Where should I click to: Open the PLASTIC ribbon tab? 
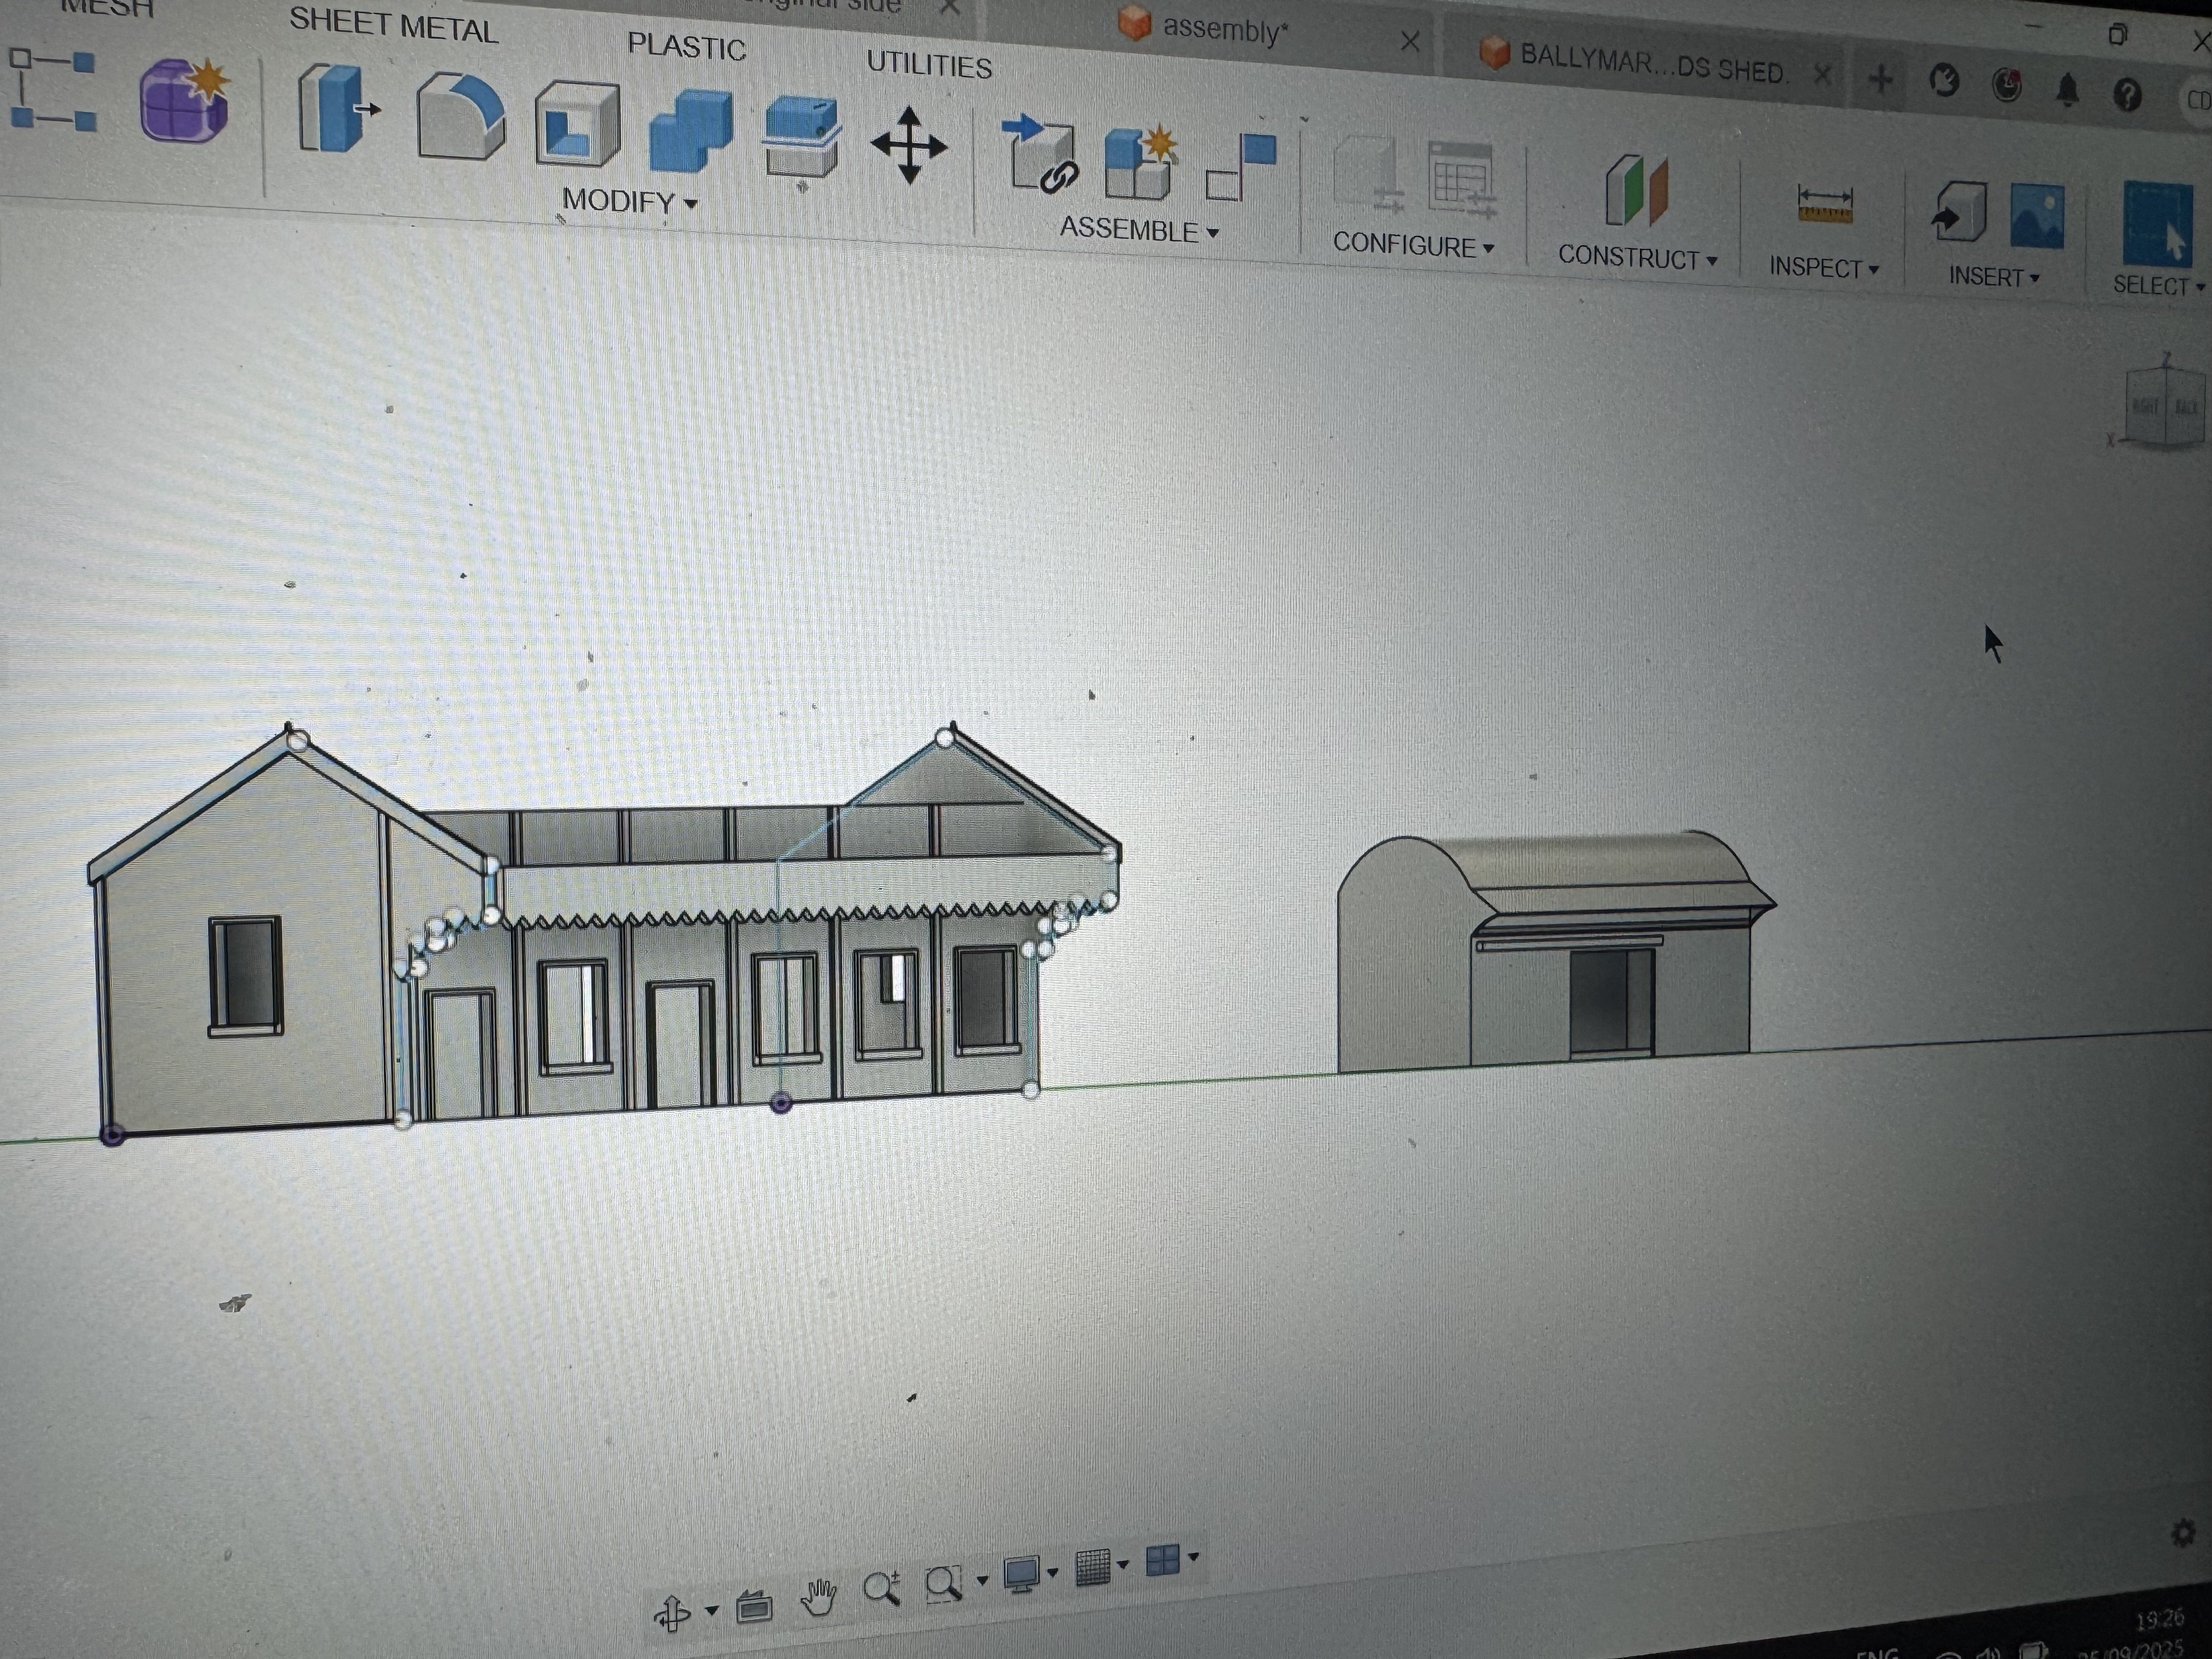click(686, 47)
